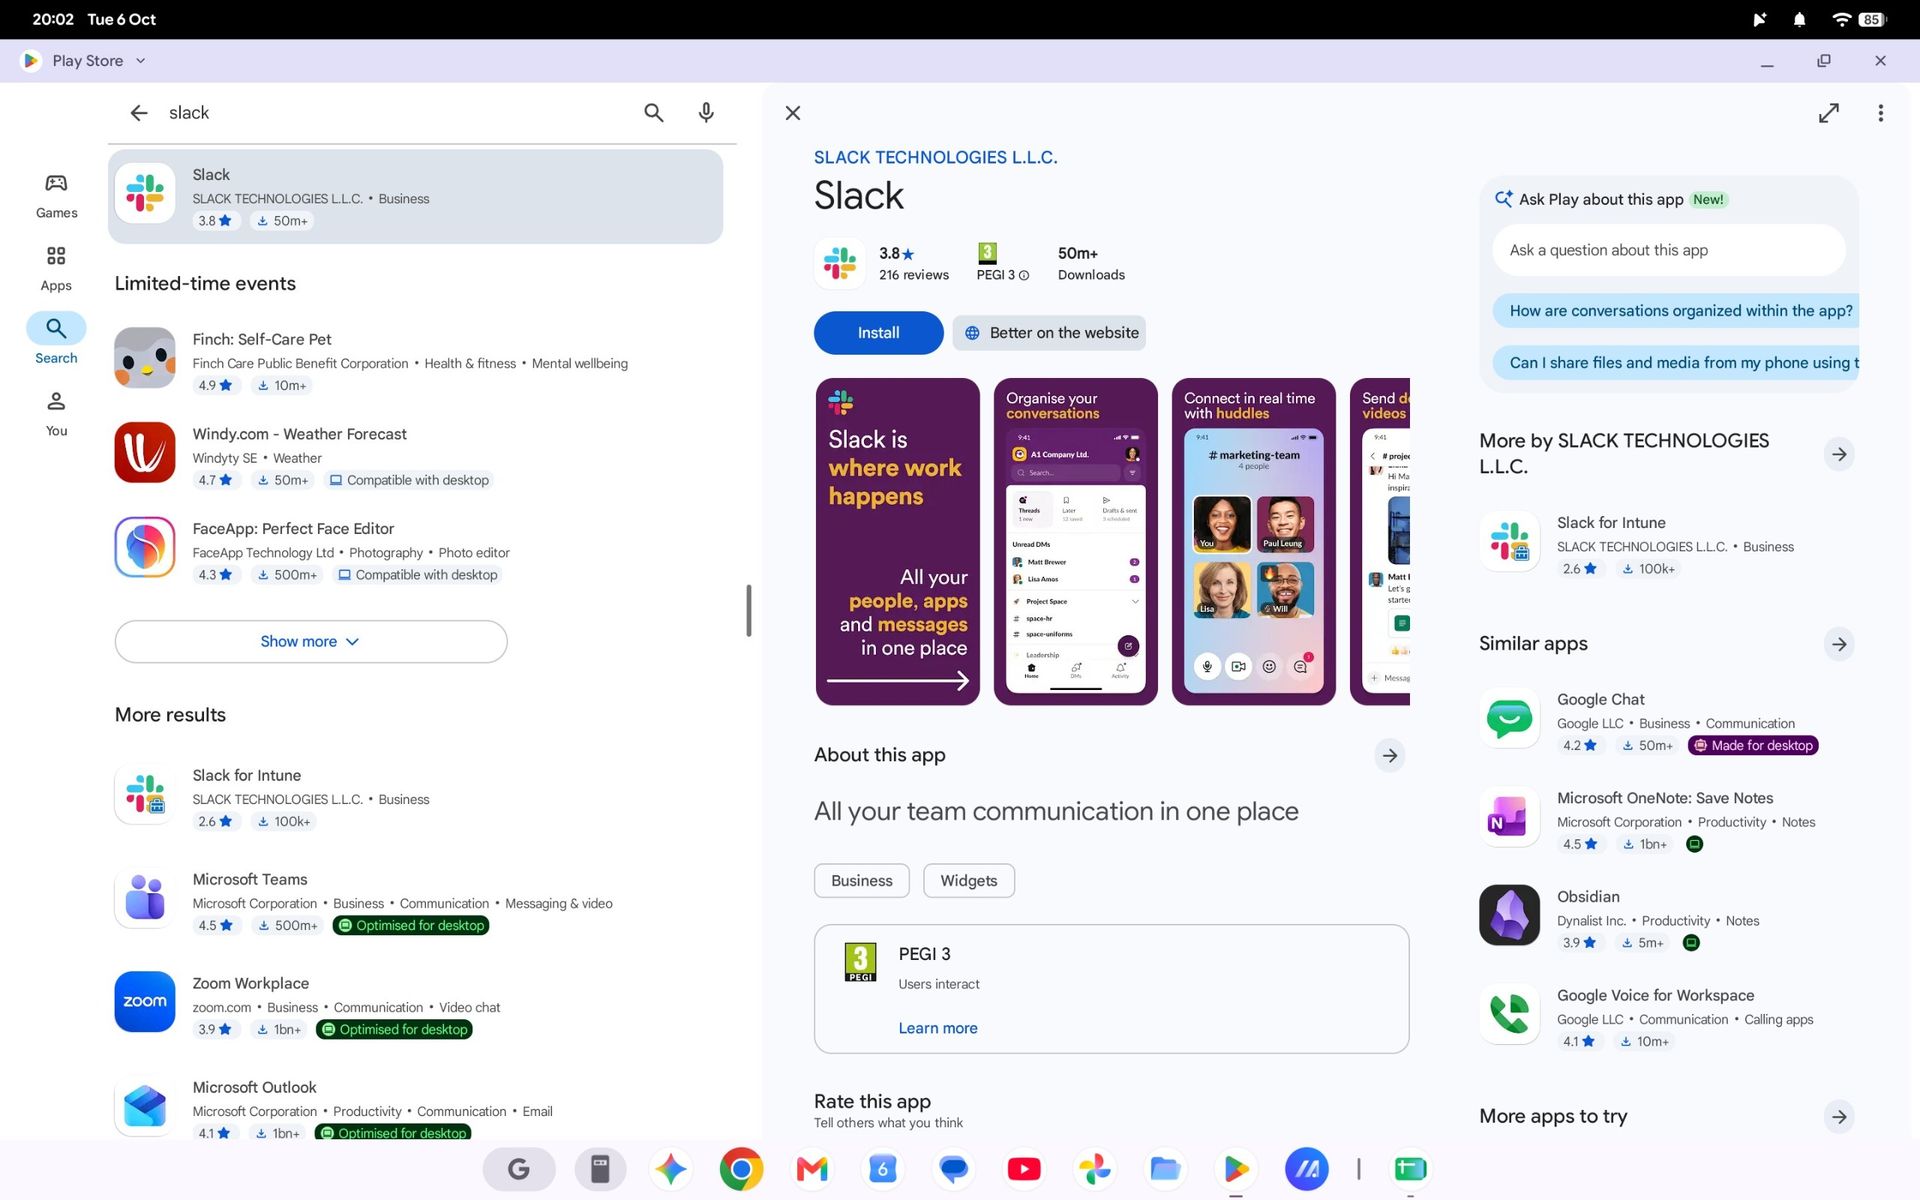Follow the PEGI Learn more link
Image resolution: width=1920 pixels, height=1200 pixels.
coord(938,1028)
